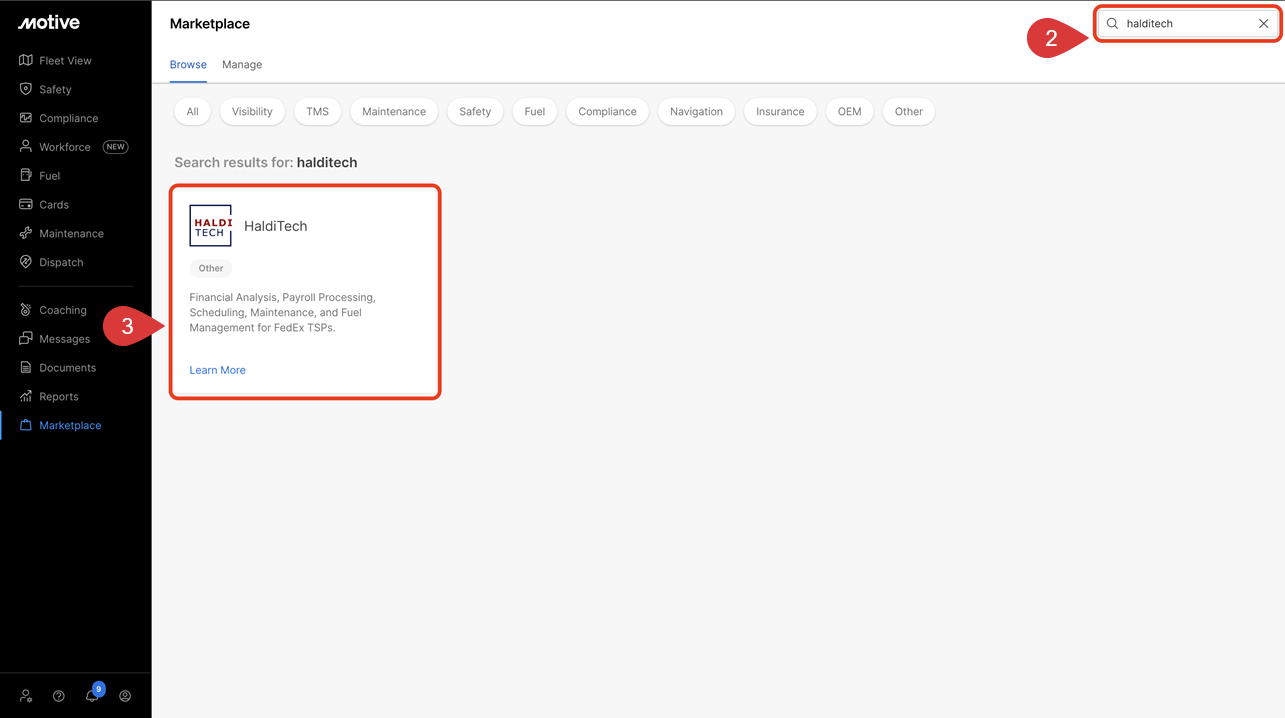Open Fleet View from sidebar icon
Image resolution: width=1285 pixels, height=718 pixels.
tap(26, 61)
